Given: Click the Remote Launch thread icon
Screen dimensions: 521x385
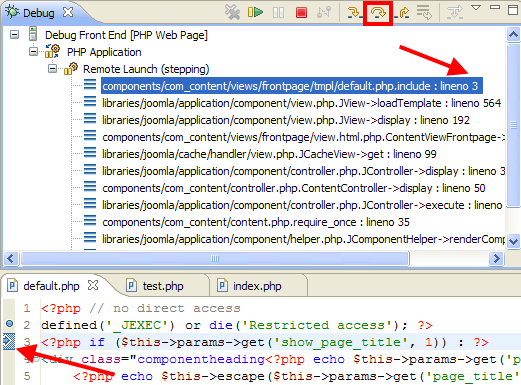Looking at the screenshot, I should click(x=71, y=68).
